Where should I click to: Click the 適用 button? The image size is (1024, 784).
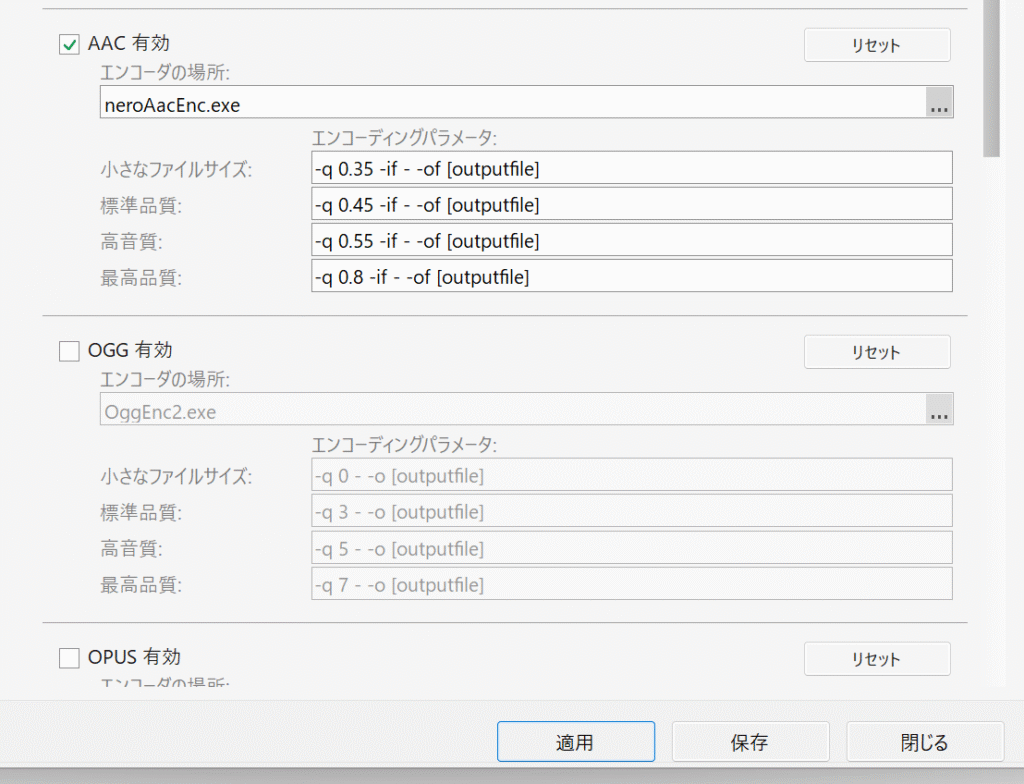[x=575, y=743]
